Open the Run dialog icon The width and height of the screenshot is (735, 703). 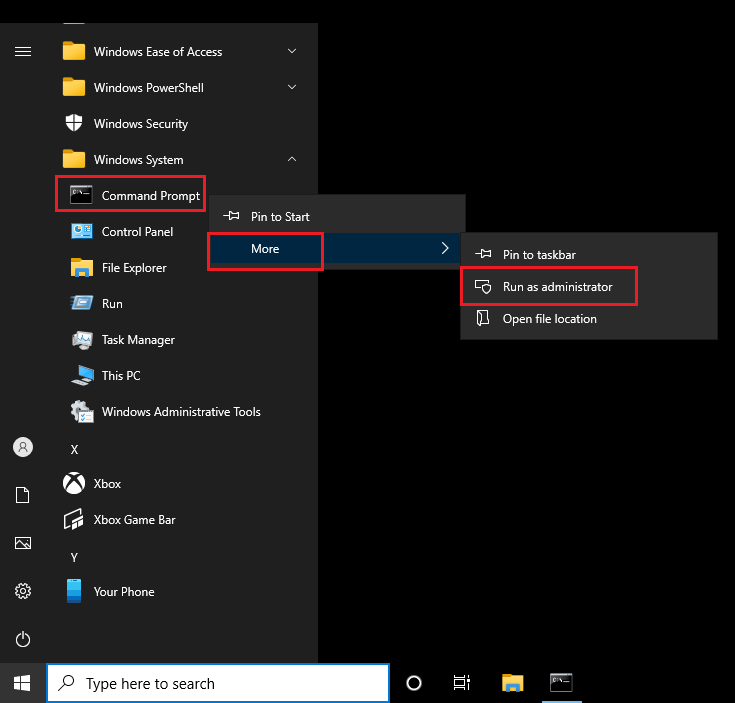point(82,303)
